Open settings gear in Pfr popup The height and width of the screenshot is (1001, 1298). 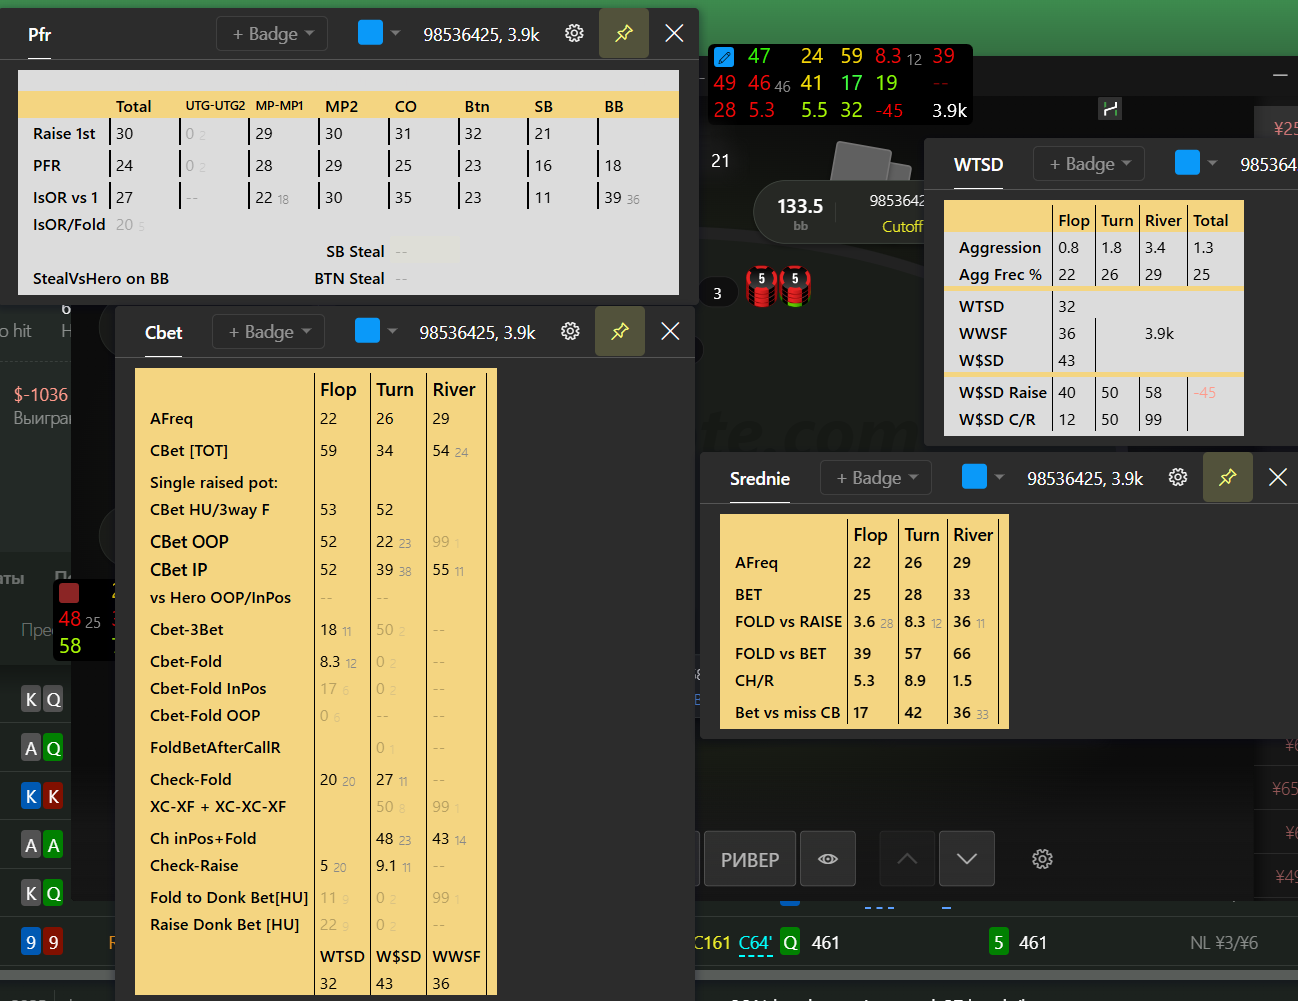[x=574, y=33]
